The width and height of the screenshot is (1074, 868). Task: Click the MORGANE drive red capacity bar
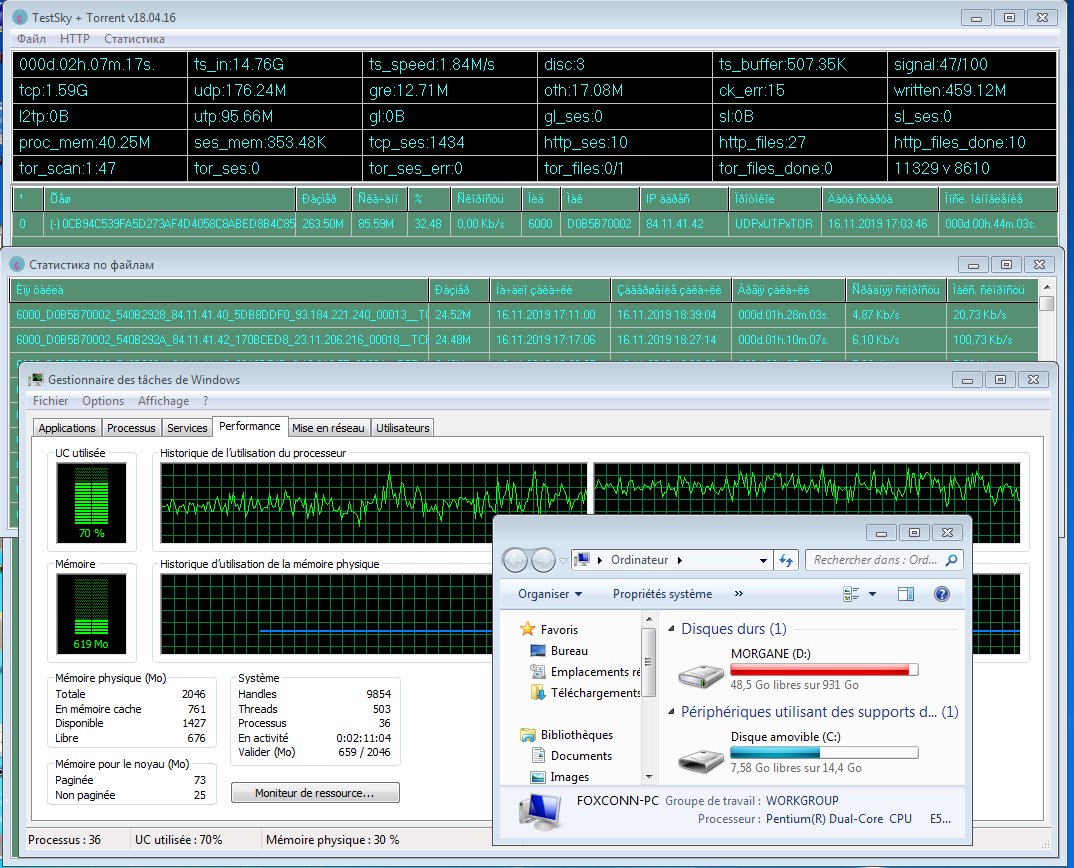click(824, 670)
